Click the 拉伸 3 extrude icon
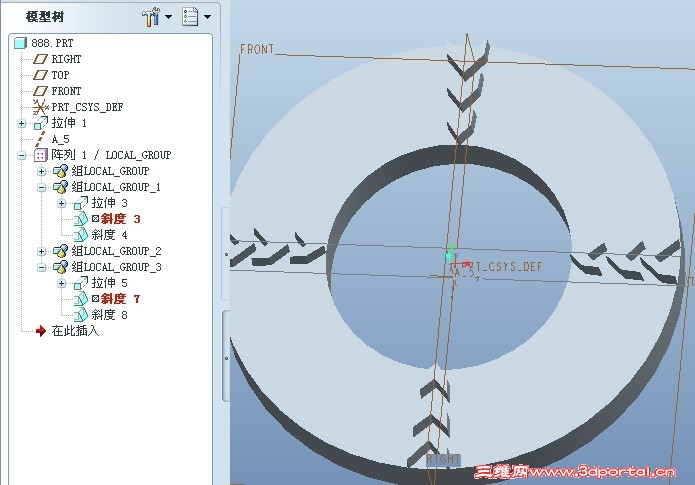Screen dimensions: 695x485 click(81, 203)
